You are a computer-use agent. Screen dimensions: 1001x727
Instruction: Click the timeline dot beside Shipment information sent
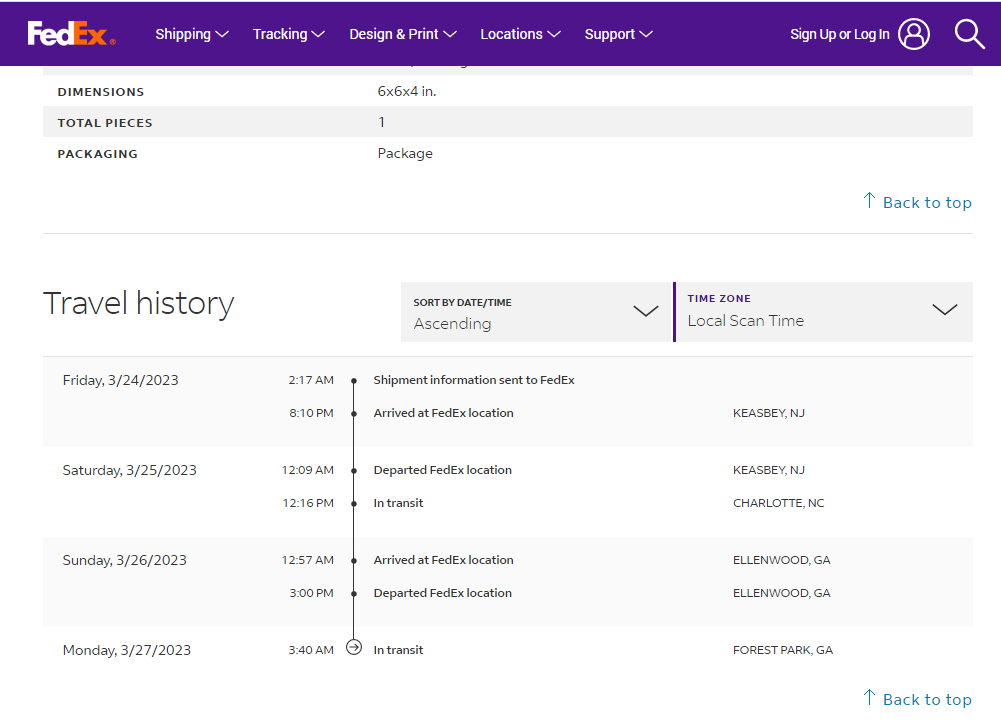354,380
